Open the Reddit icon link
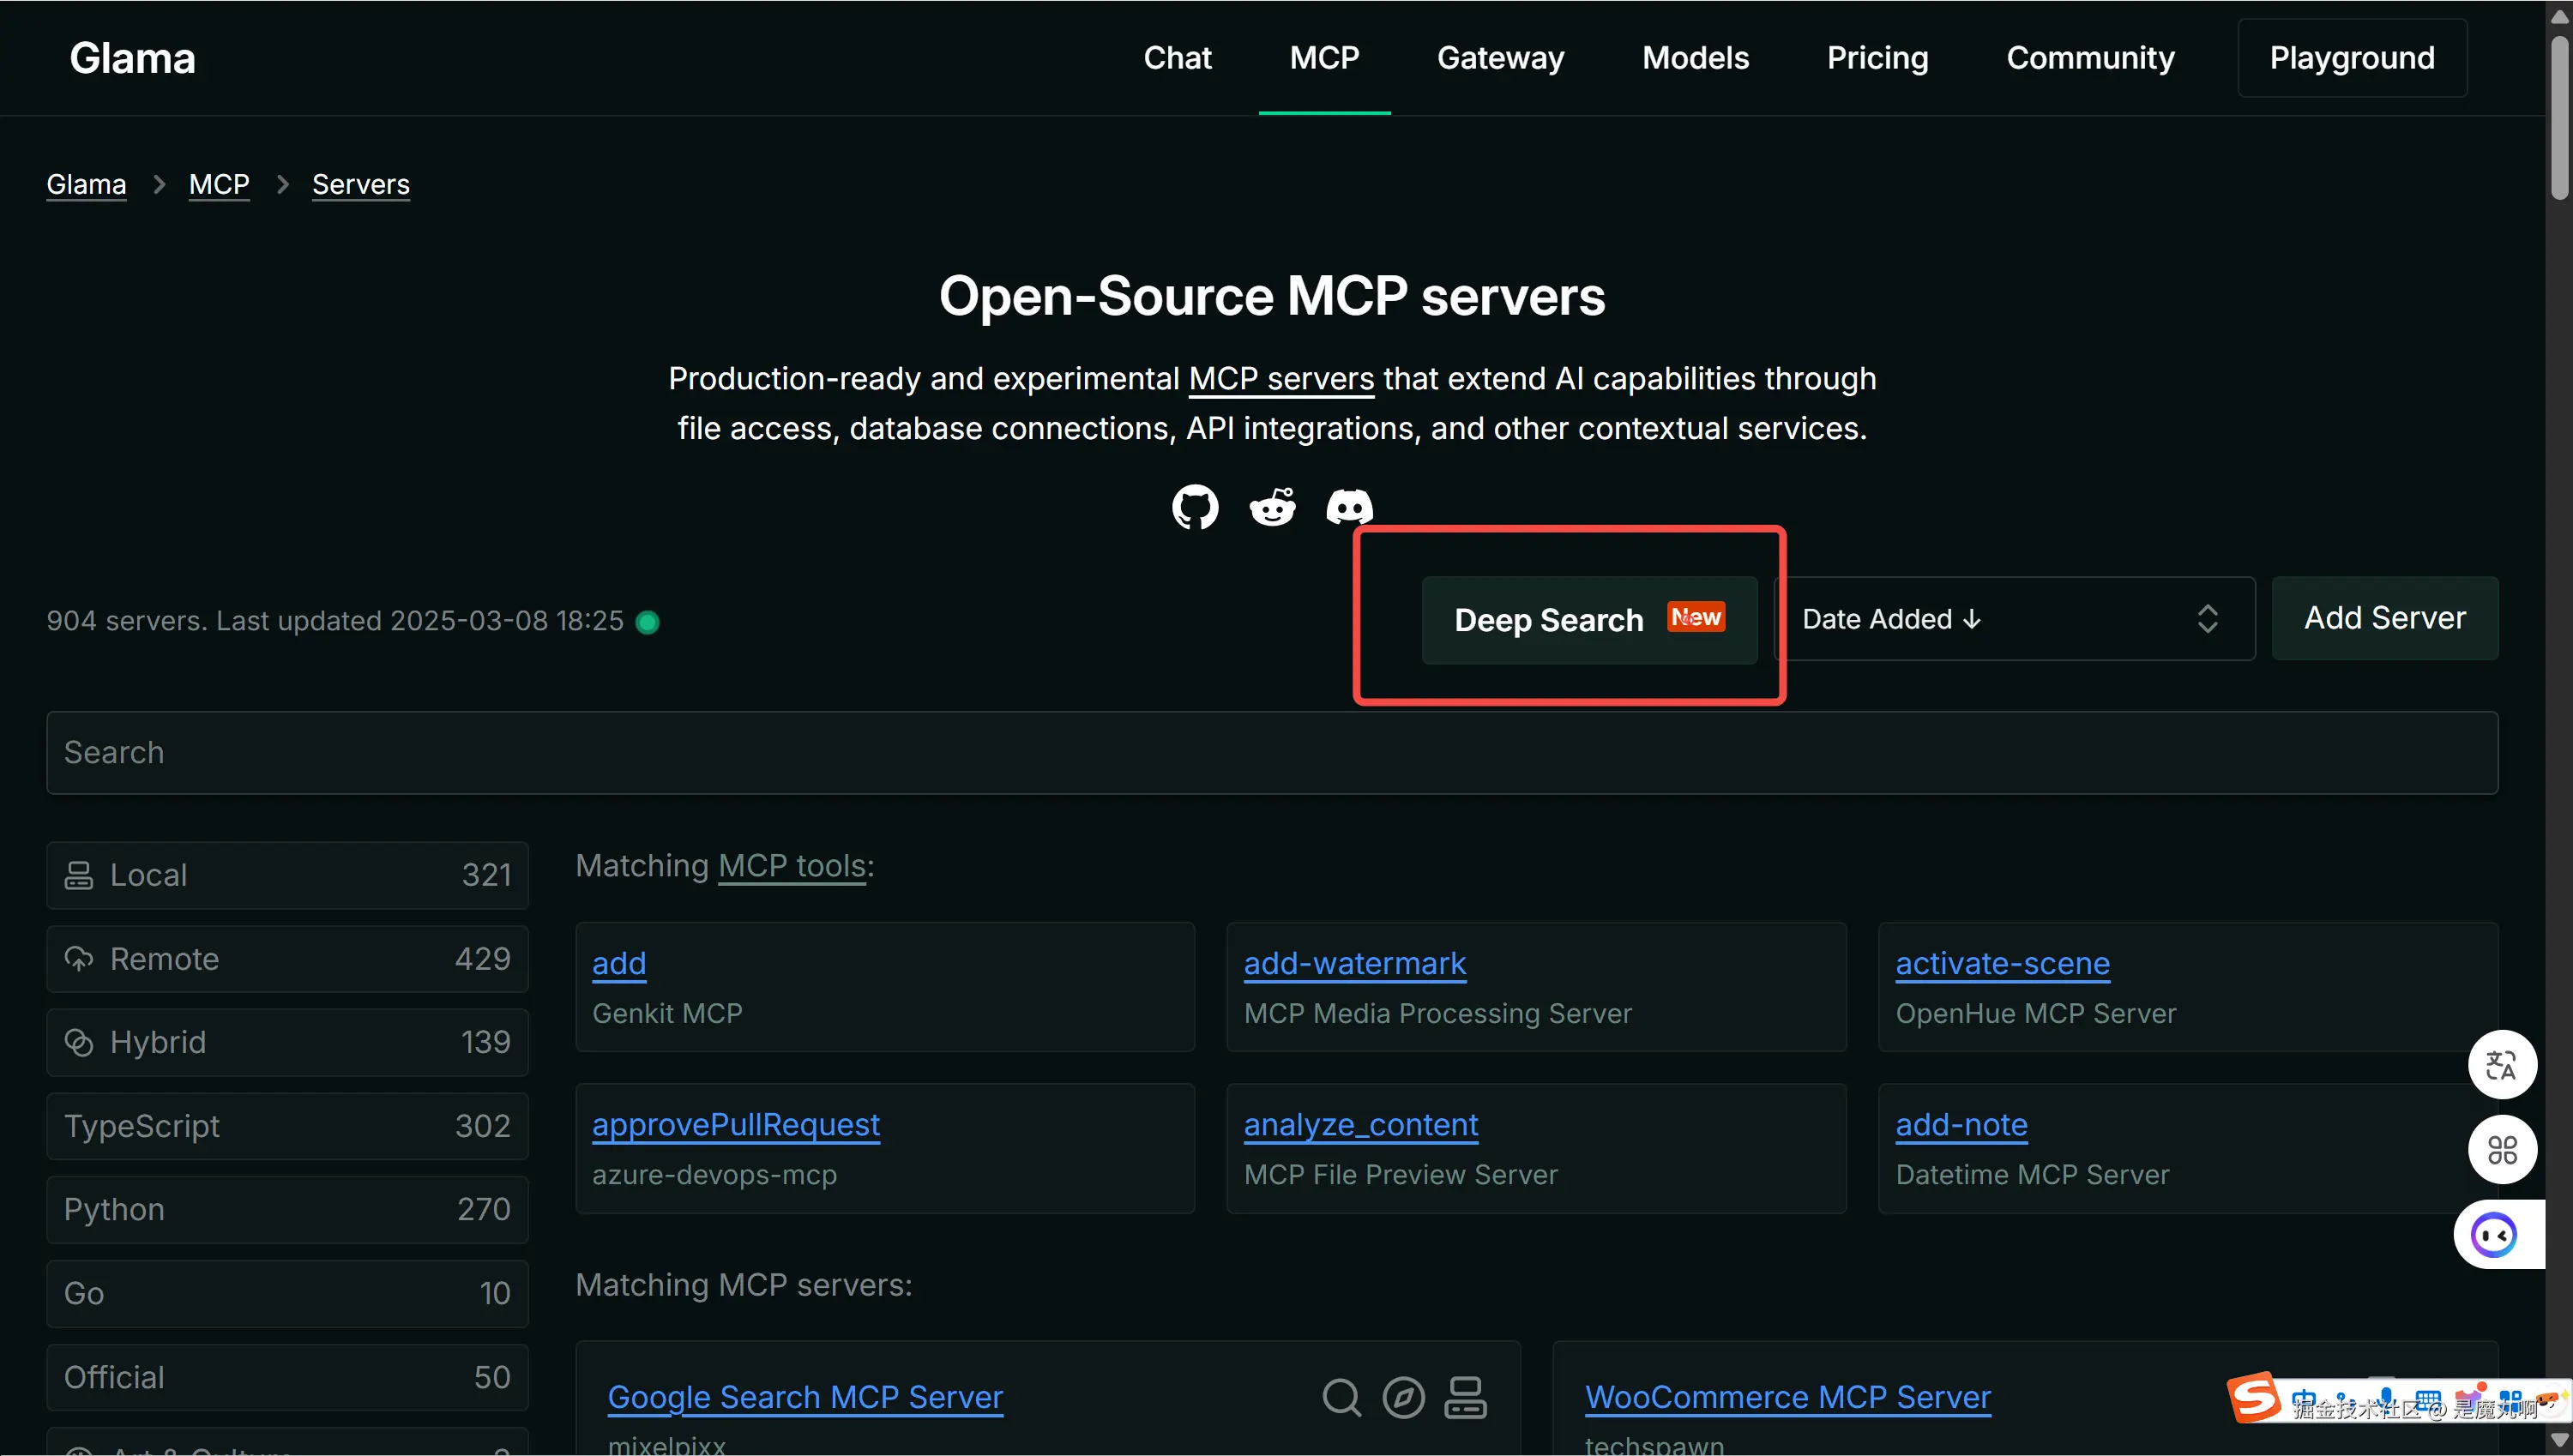 click(1272, 507)
